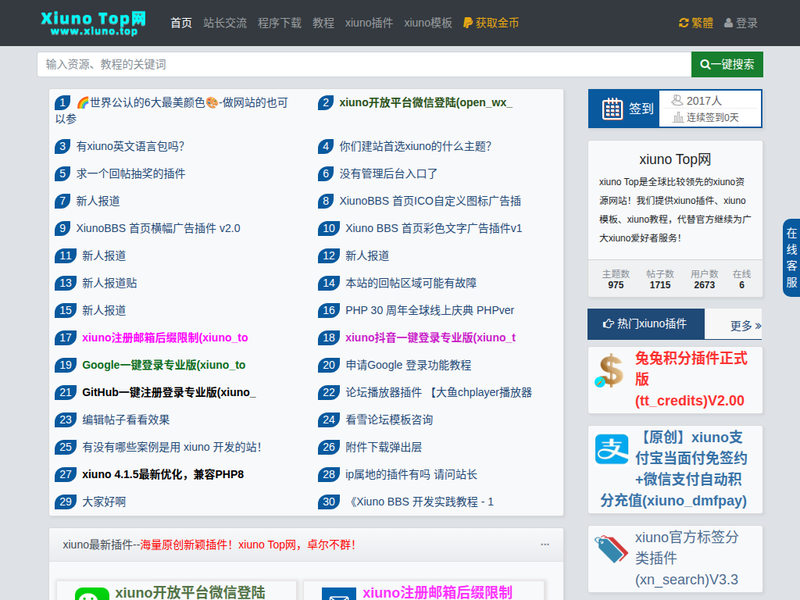The height and width of the screenshot is (600, 800).
Task: Open the 在线客服 side tab
Action: (791, 258)
